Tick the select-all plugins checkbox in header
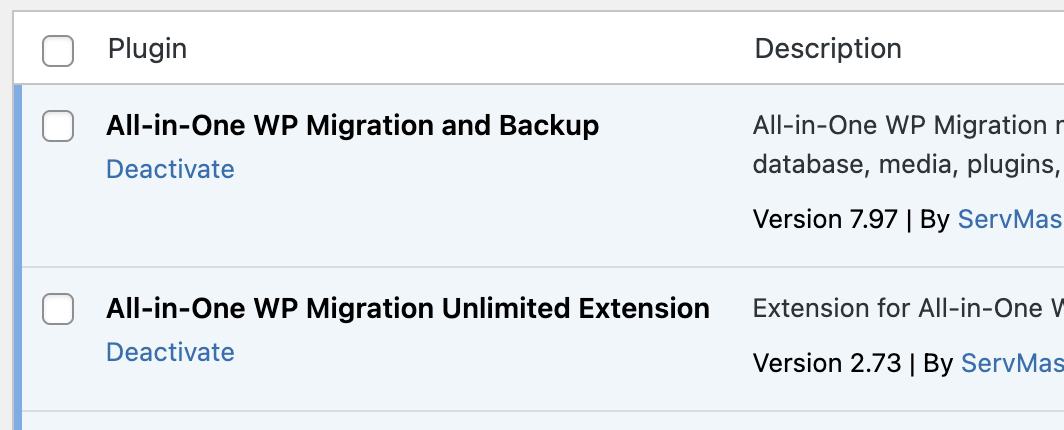Viewport: 1064px width, 430px height. (58, 50)
